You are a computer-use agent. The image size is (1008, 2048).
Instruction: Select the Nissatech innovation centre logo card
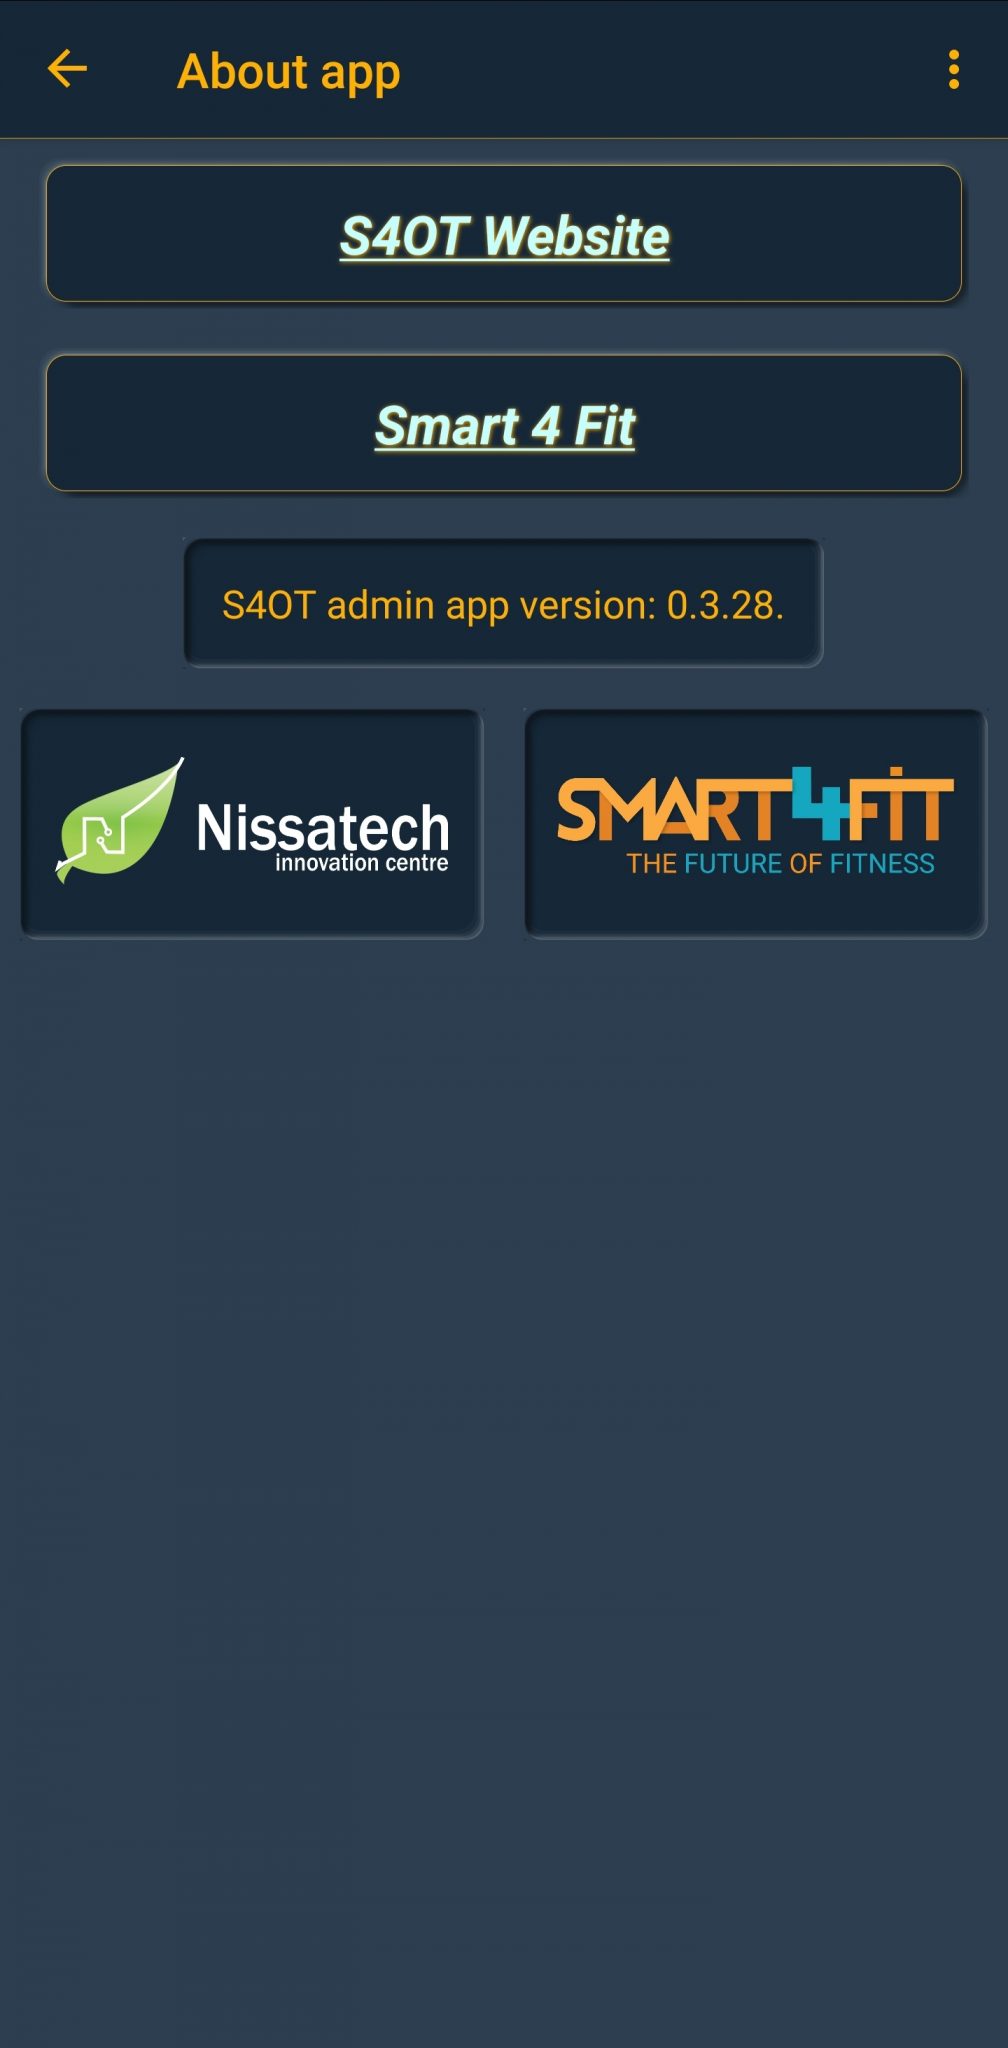tap(252, 824)
